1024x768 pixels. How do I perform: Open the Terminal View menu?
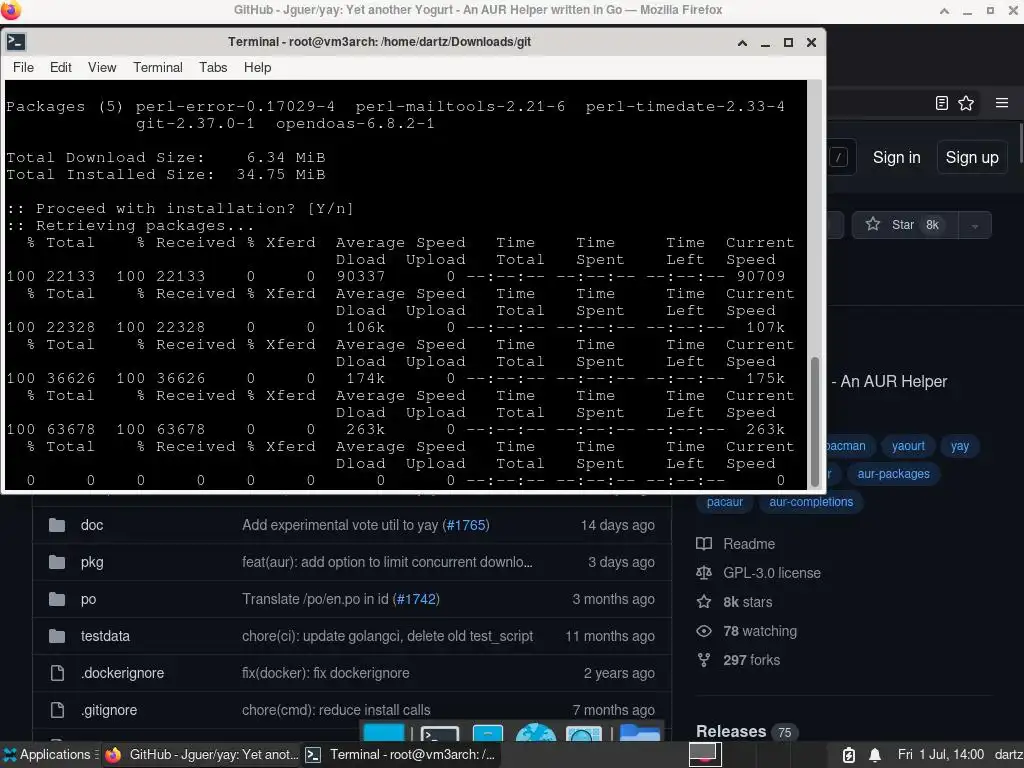pos(102,67)
